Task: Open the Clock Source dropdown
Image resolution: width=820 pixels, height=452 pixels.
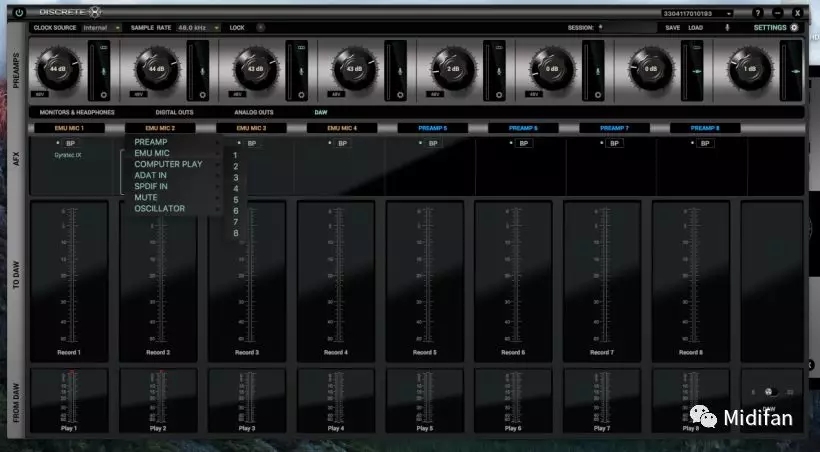Action: point(101,28)
